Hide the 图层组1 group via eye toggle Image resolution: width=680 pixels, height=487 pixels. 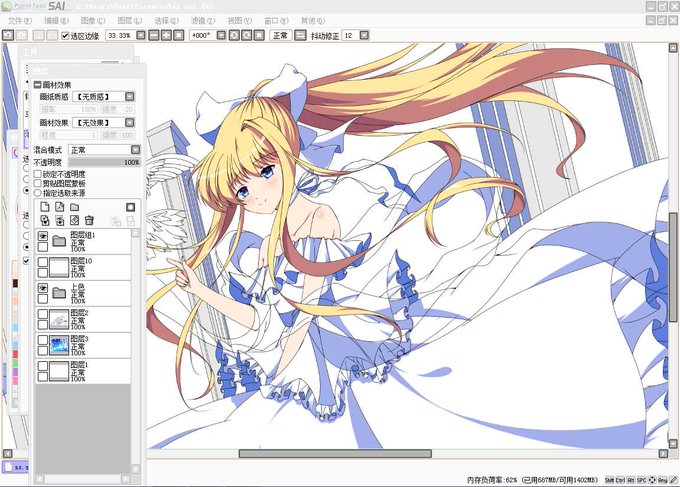[x=42, y=236]
